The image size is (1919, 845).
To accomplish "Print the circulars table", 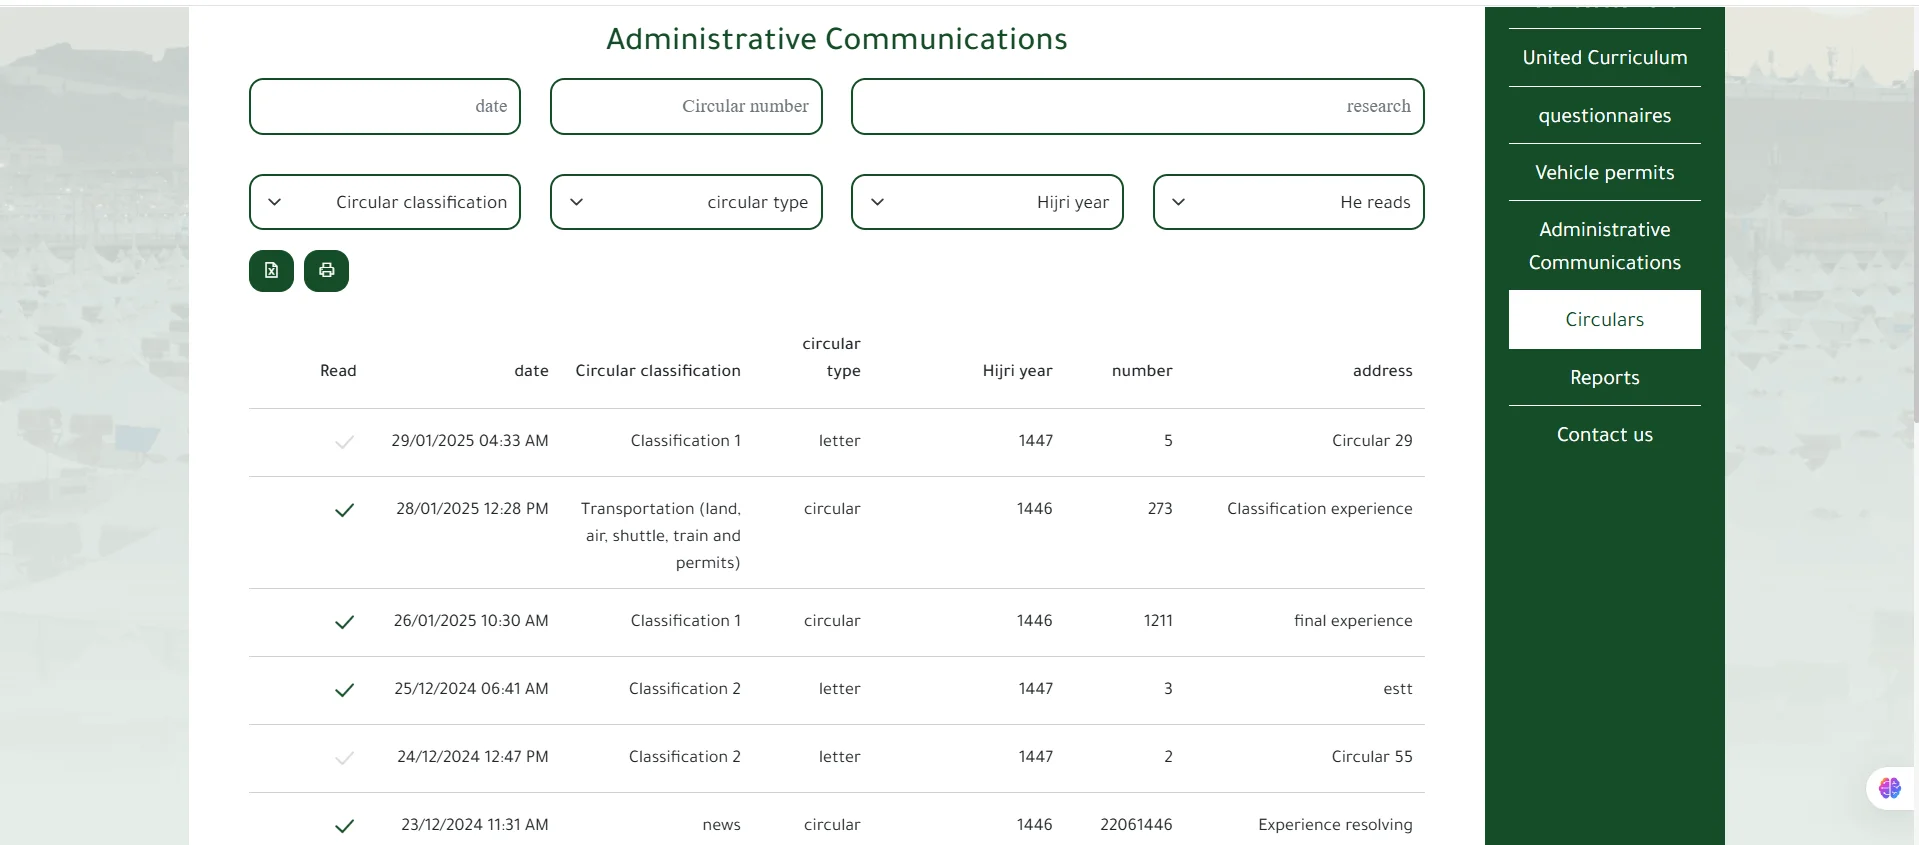I will click(x=326, y=271).
